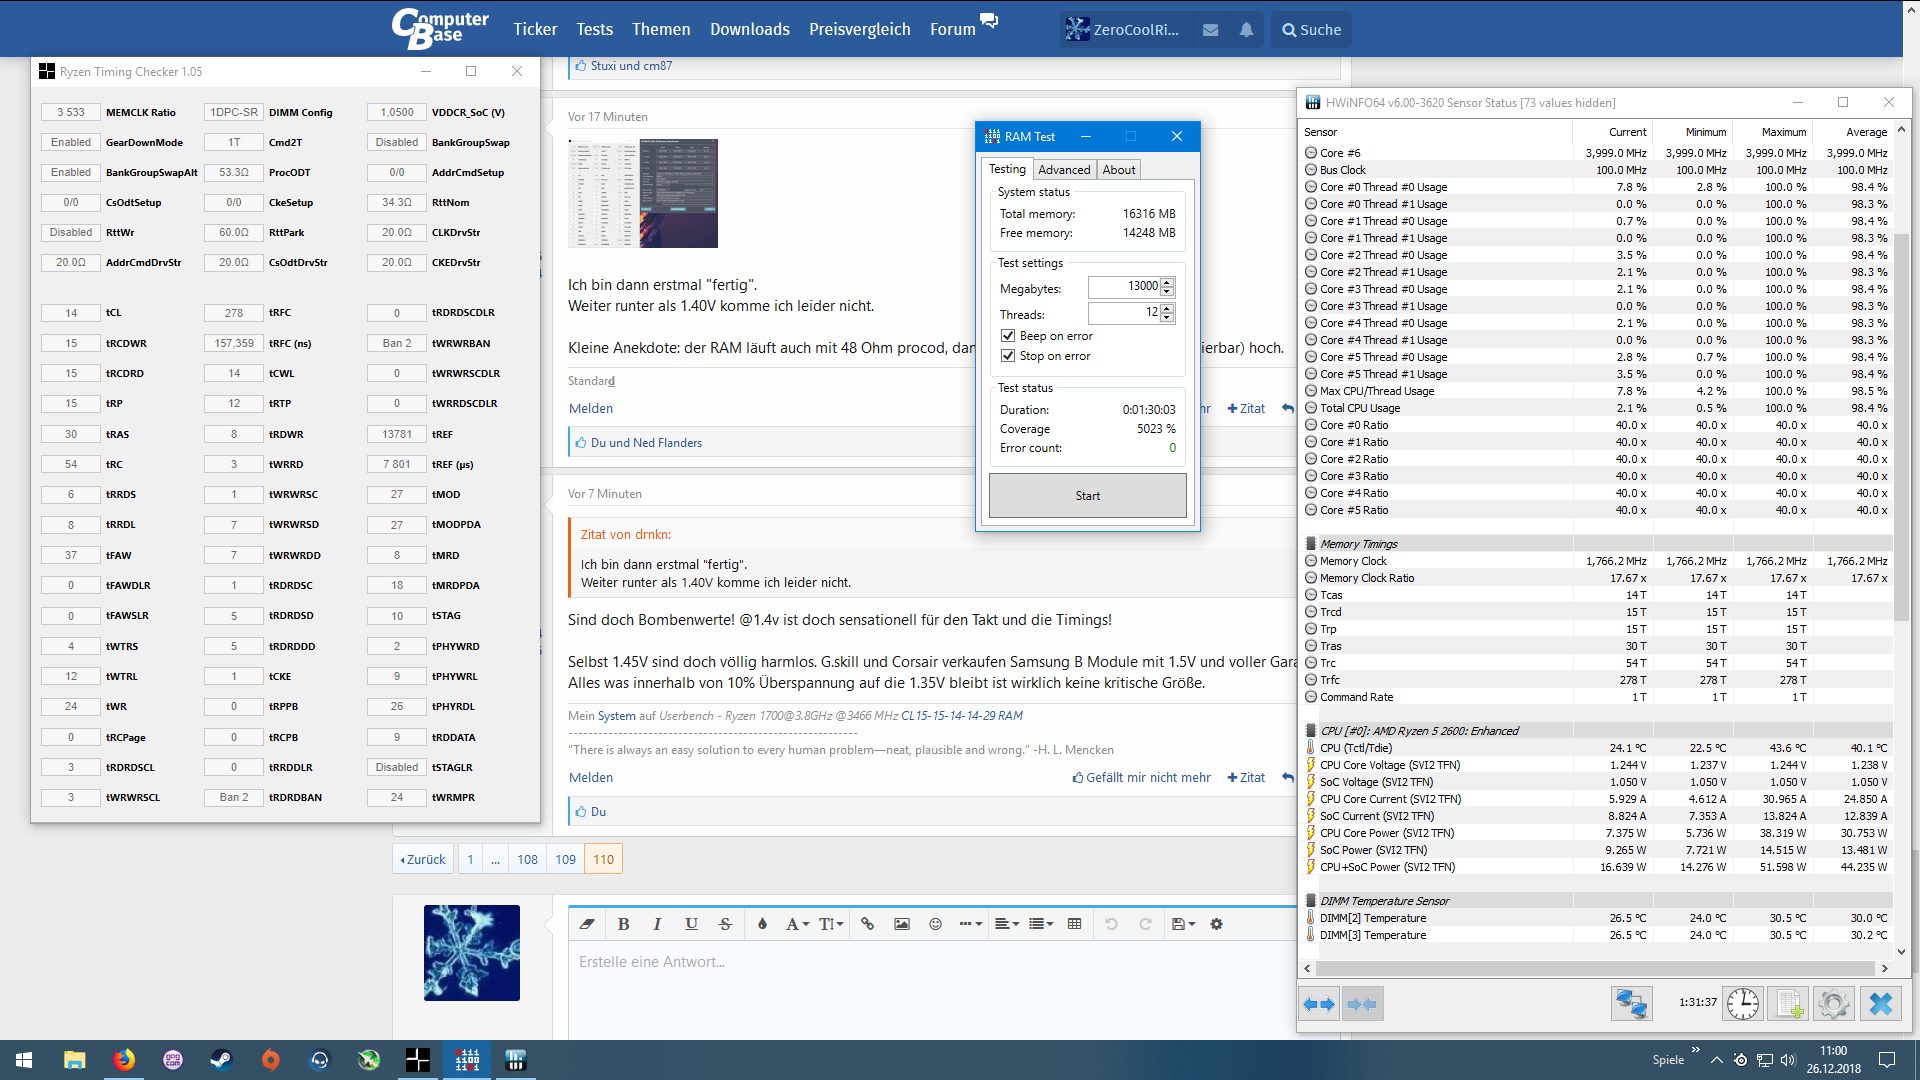The height and width of the screenshot is (1080, 1920).
Task: Click the Bold formatting icon in editor
Action: (x=623, y=924)
